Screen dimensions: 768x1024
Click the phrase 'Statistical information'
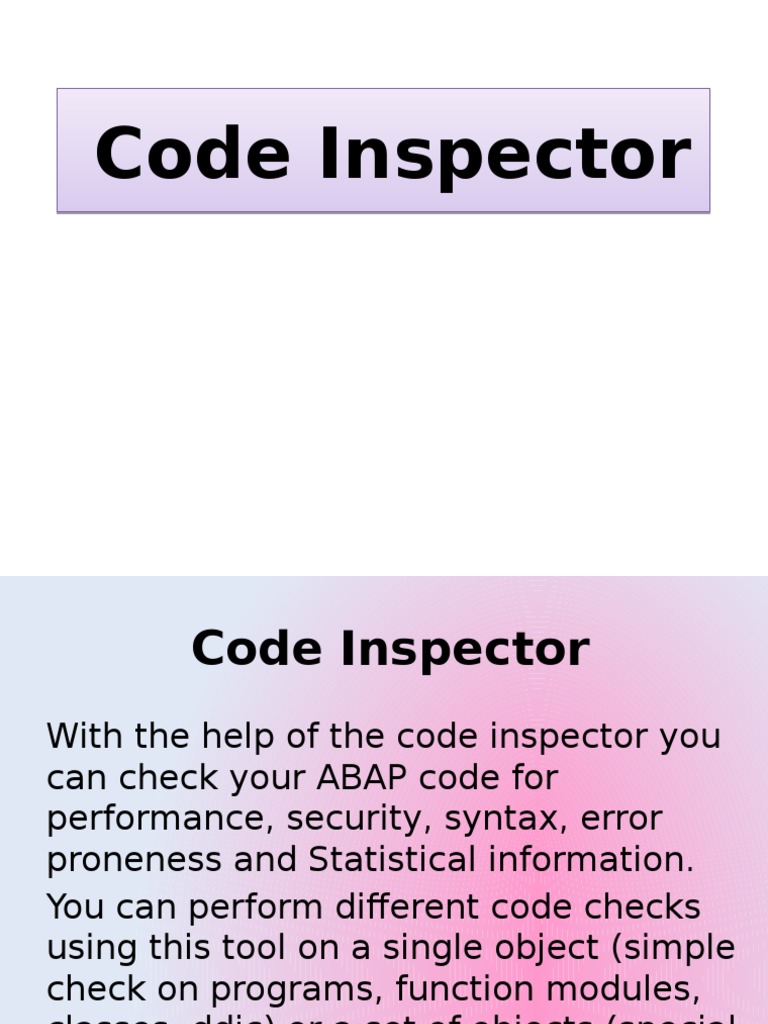tap(500, 860)
